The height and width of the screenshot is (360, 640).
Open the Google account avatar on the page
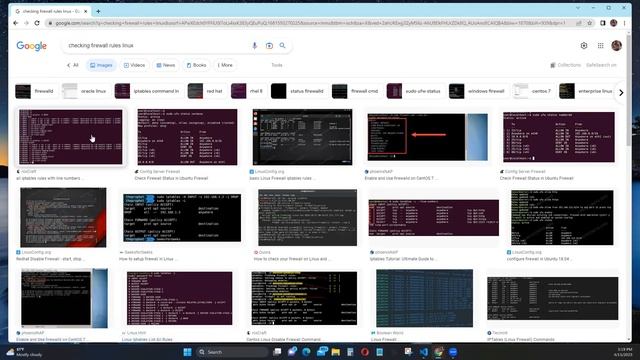[x=616, y=45]
